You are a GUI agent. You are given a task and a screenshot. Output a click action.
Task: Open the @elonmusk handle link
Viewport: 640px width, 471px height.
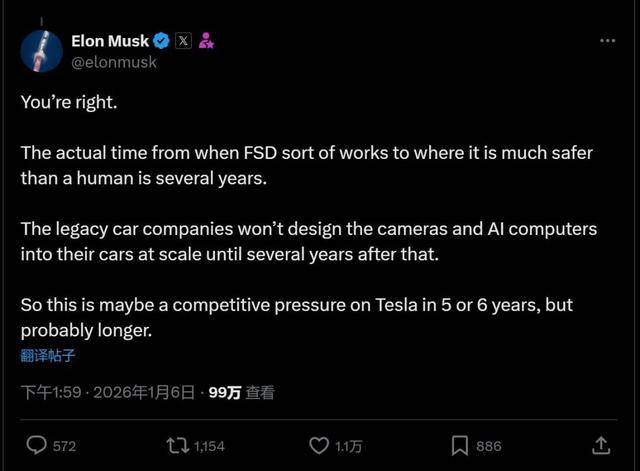click(114, 61)
